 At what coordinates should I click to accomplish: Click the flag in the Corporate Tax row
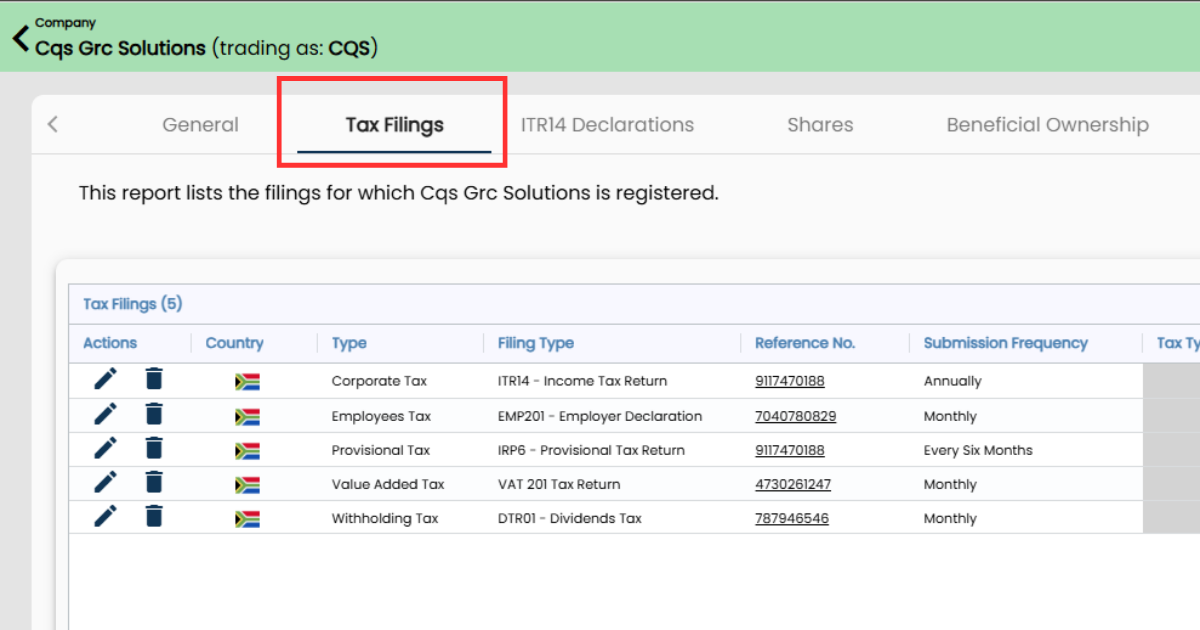(x=247, y=382)
